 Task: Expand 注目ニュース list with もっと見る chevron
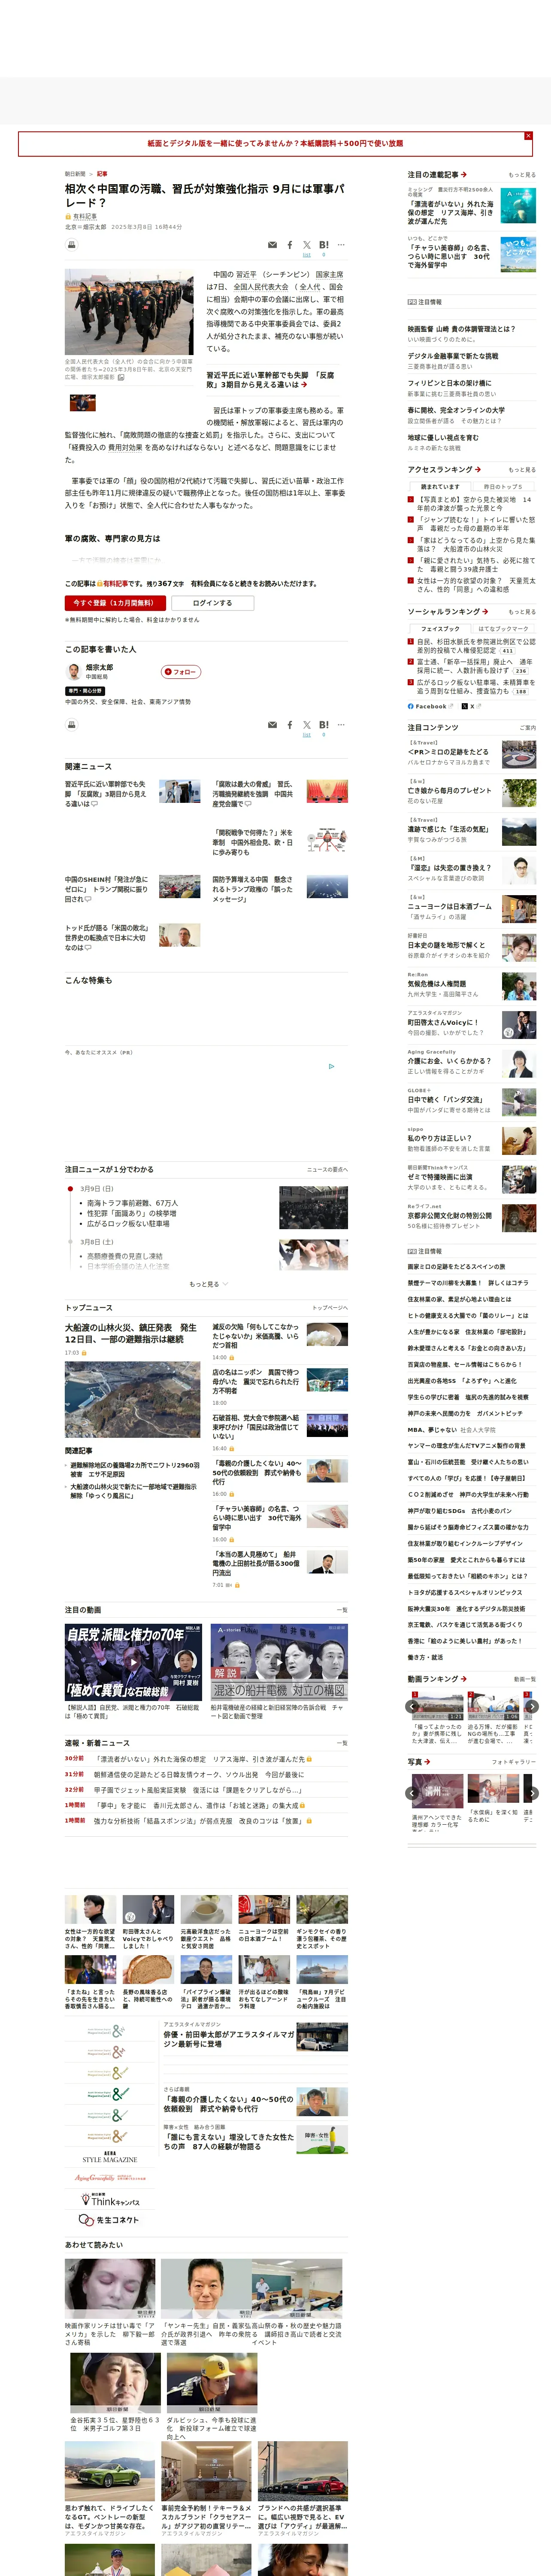tap(208, 1284)
